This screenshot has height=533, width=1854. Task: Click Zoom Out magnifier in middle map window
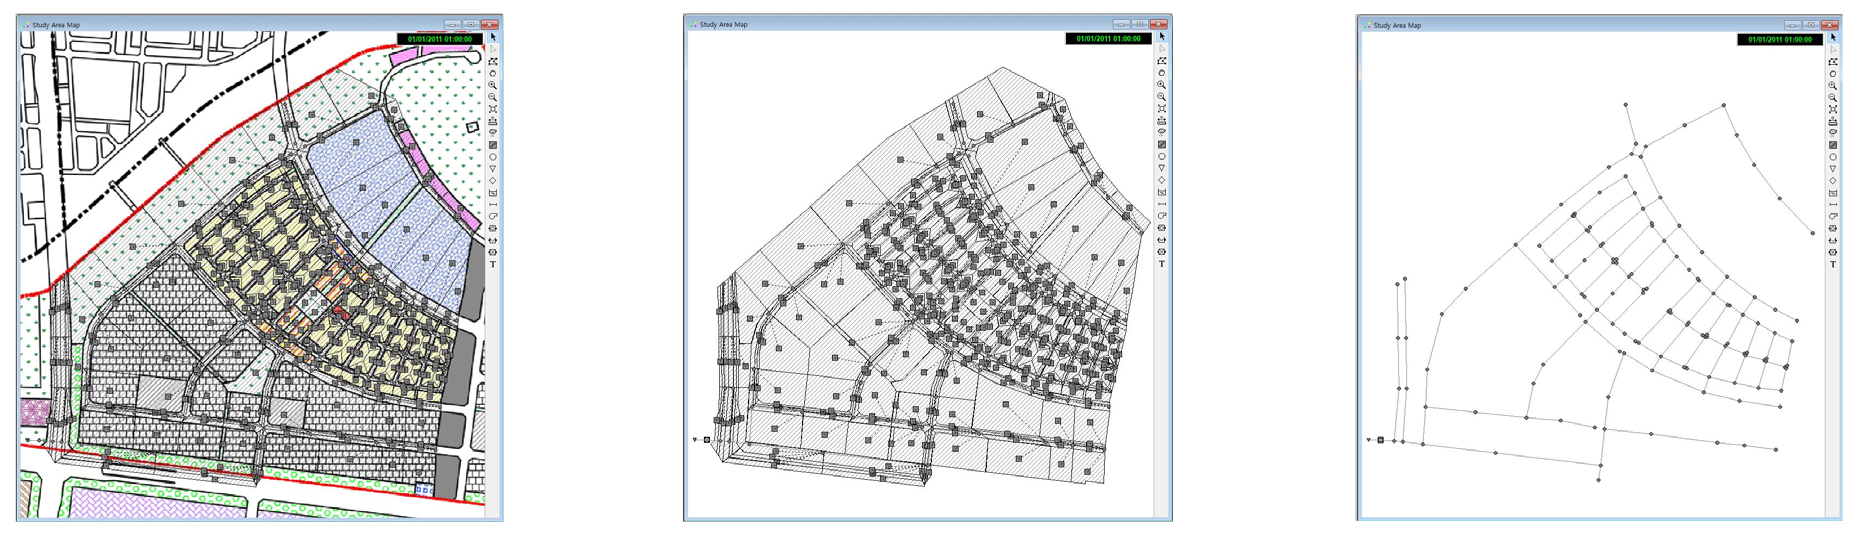[1162, 97]
